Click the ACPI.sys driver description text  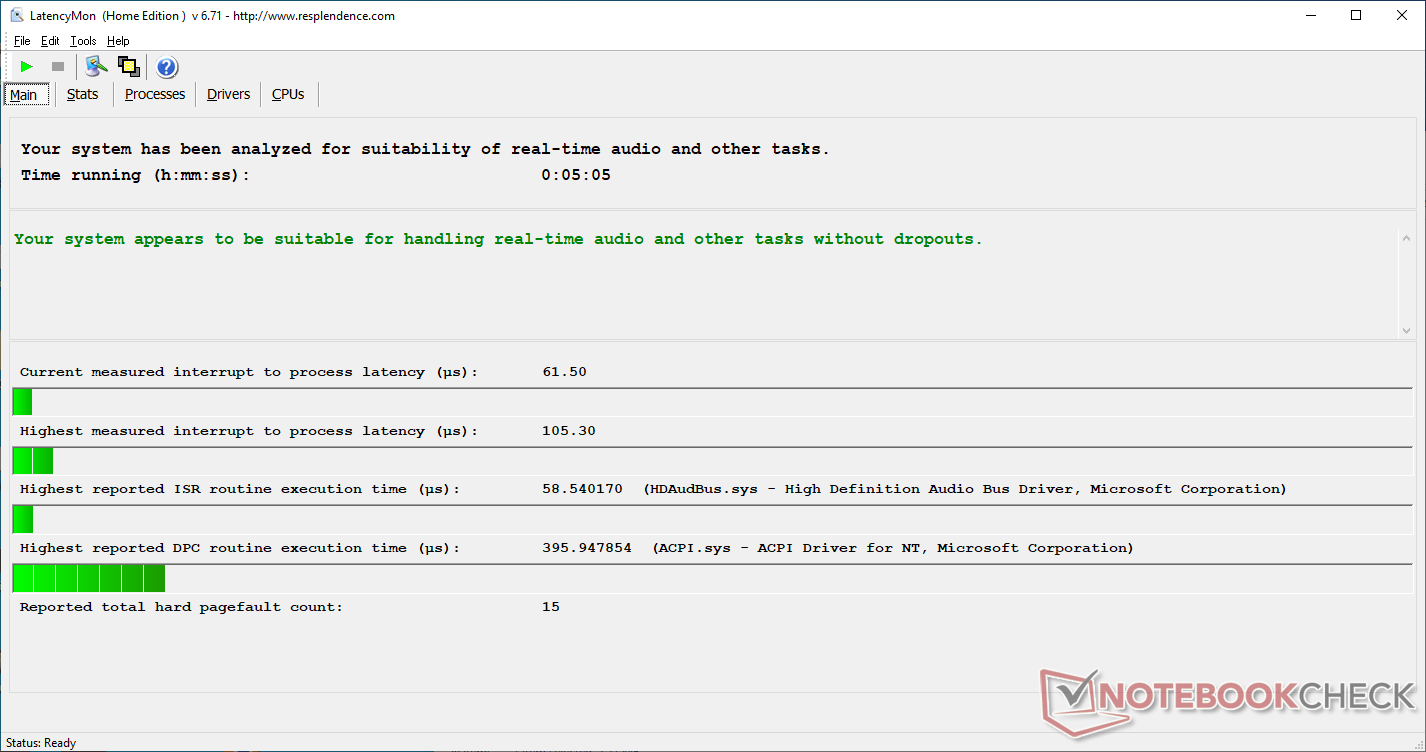[x=893, y=548]
